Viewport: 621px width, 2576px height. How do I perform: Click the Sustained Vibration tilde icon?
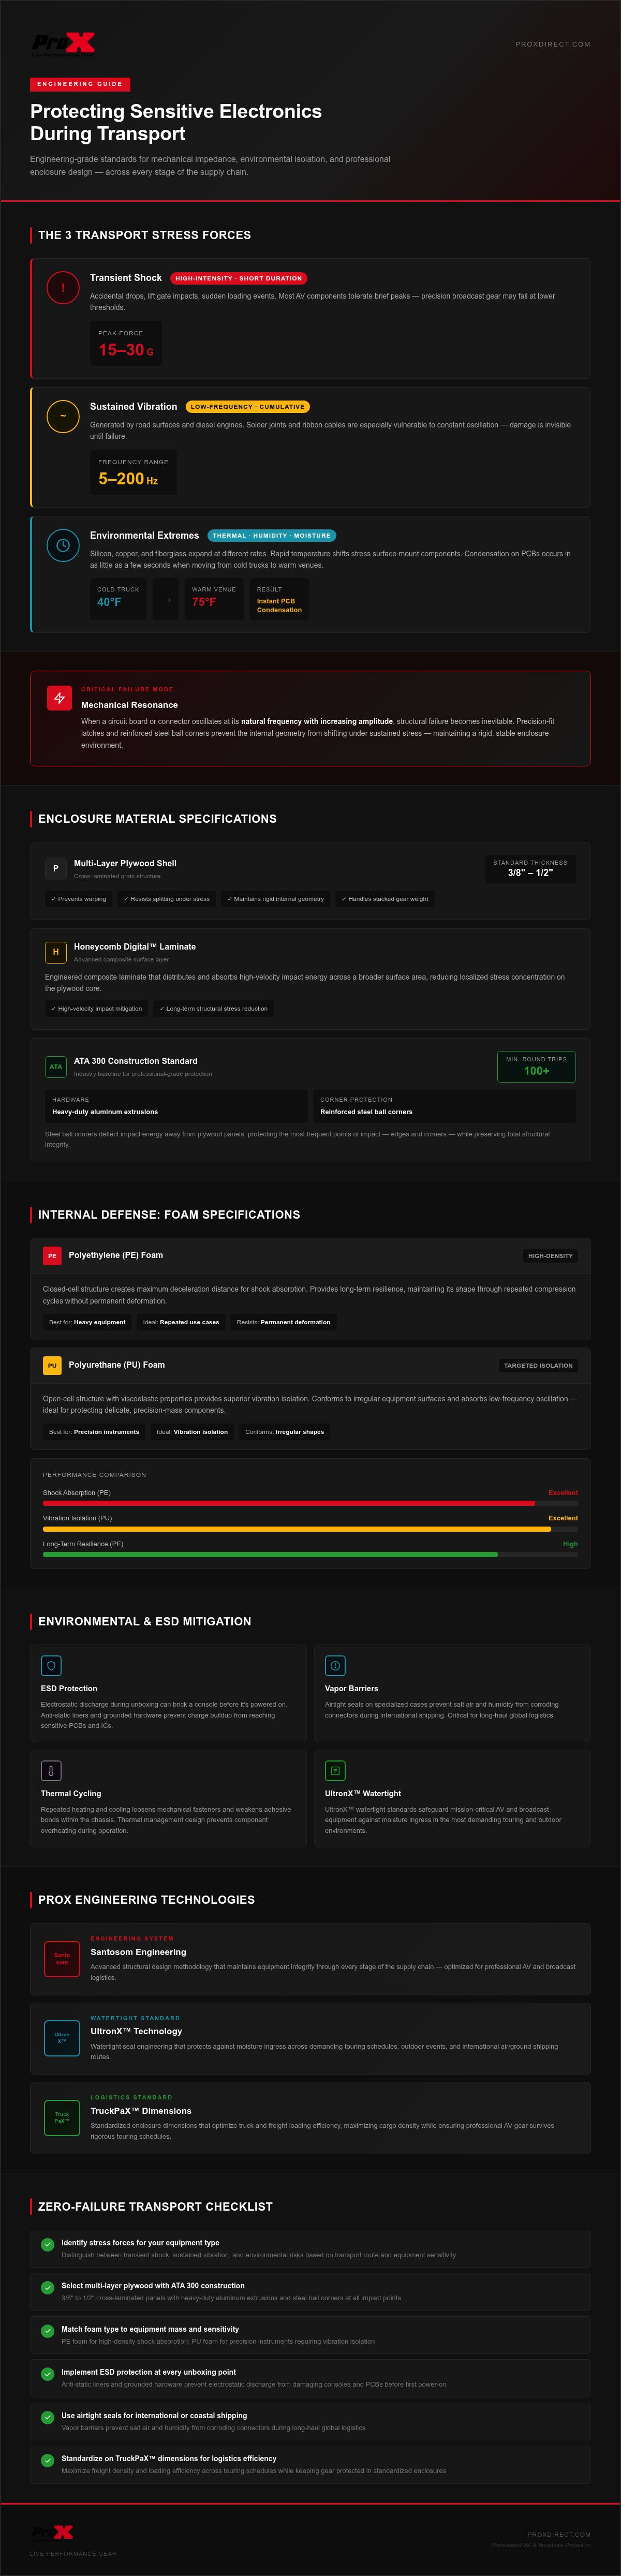pyautogui.click(x=63, y=416)
